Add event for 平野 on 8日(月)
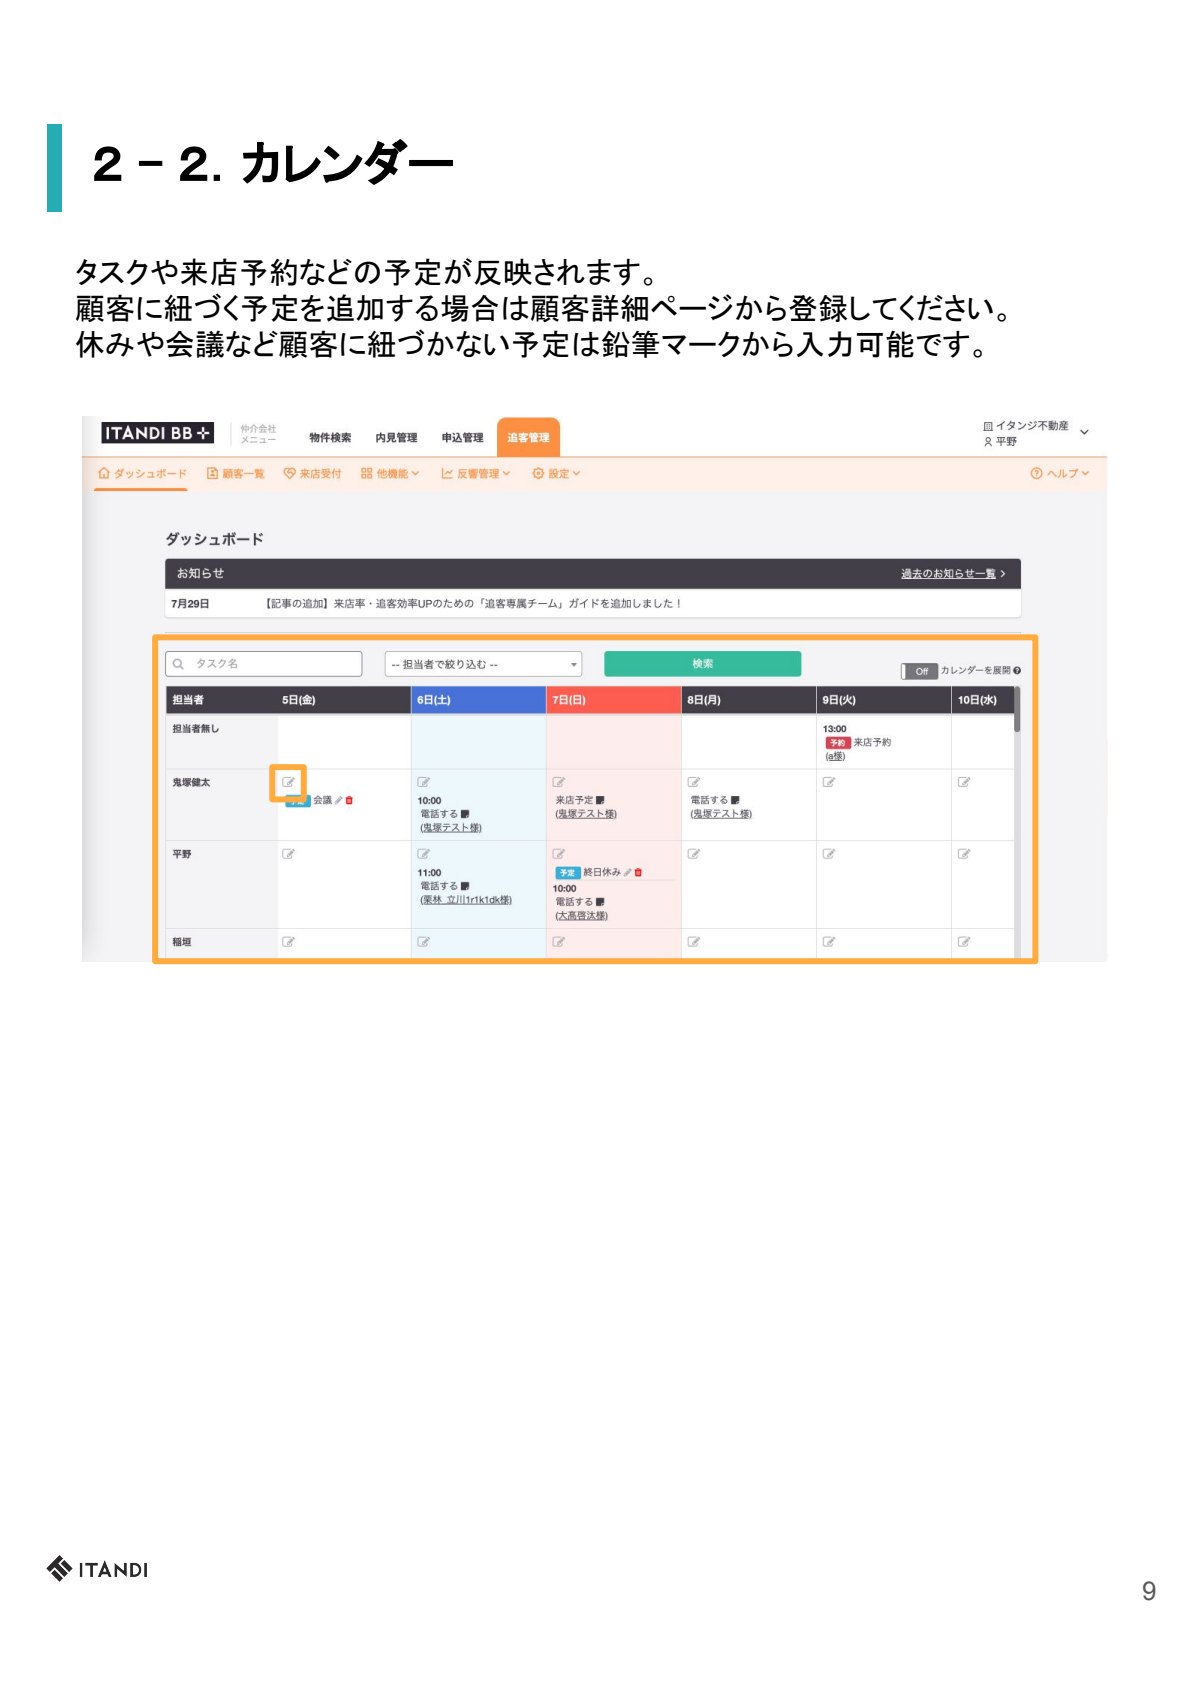The width and height of the screenshot is (1190, 1682). [693, 854]
